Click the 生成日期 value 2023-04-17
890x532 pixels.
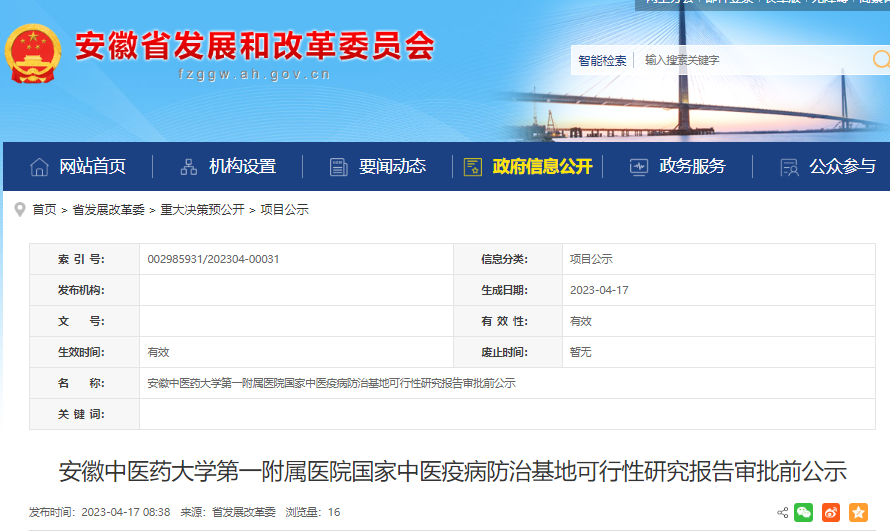[599, 290]
